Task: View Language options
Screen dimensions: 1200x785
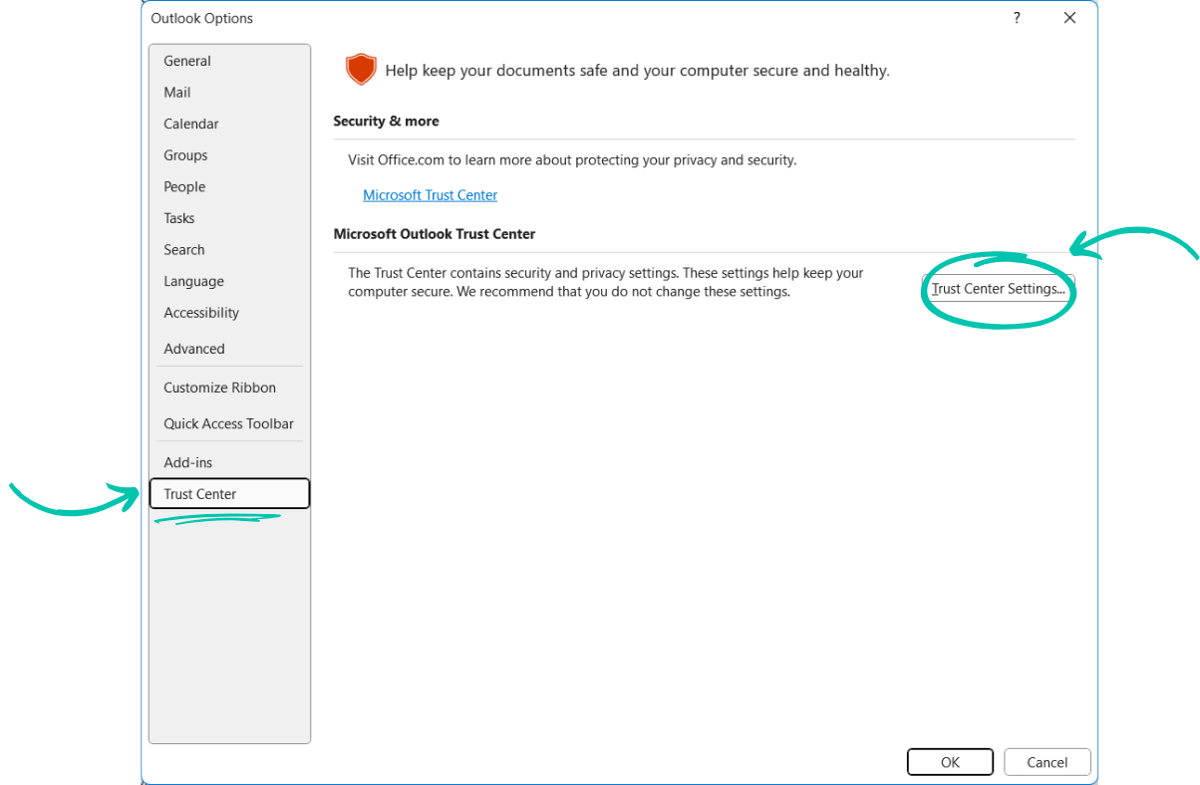Action: [193, 281]
